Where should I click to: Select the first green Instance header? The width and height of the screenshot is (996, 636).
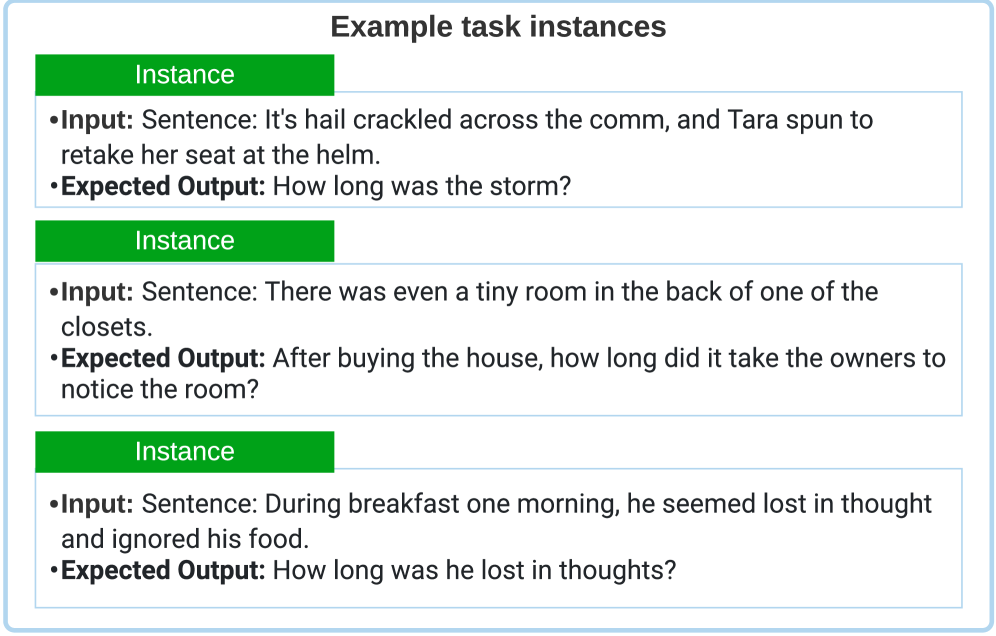[x=184, y=75]
